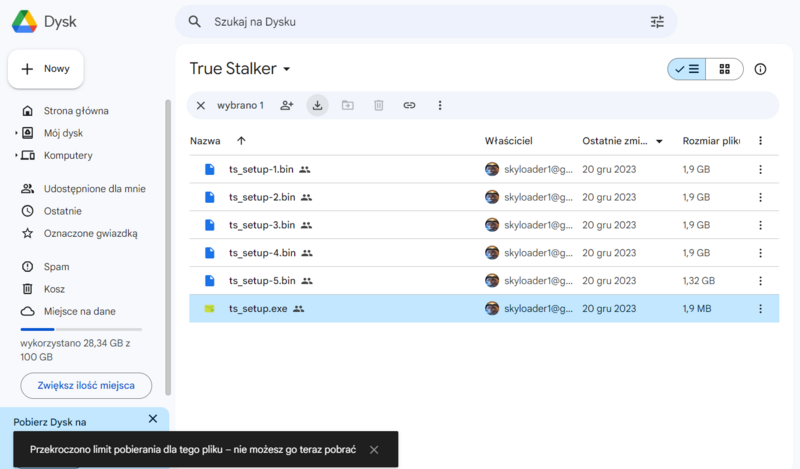Expand the Komputery tree
The image size is (800, 469).
point(16,155)
